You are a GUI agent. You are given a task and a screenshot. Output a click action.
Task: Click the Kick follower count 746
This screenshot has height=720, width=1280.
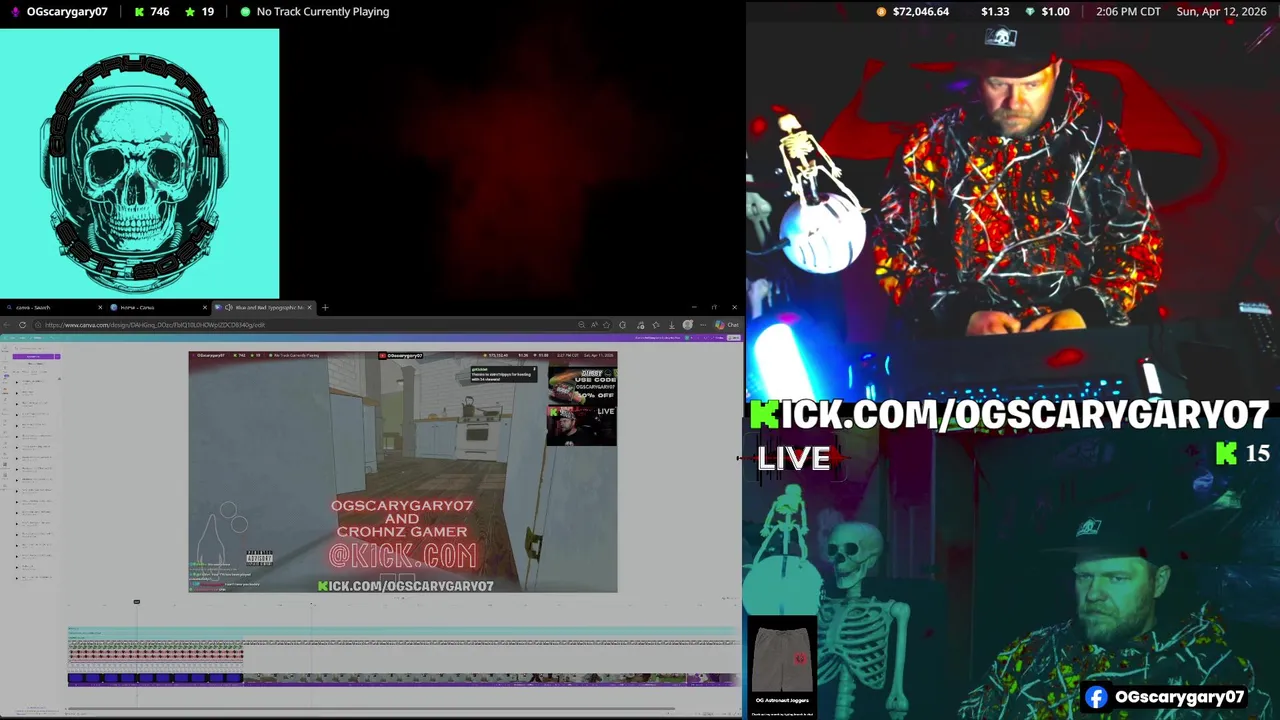pyautogui.click(x=151, y=12)
